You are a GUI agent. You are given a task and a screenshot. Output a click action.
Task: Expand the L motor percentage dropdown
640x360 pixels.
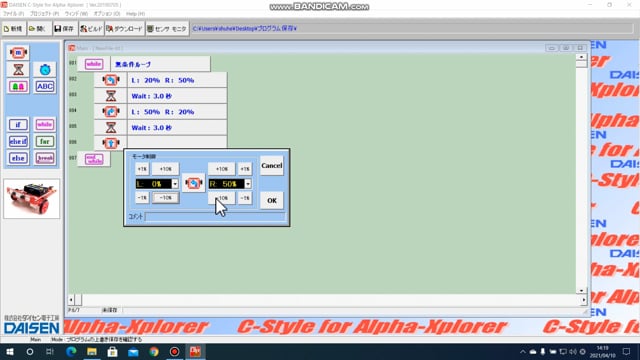pyautogui.click(x=175, y=184)
